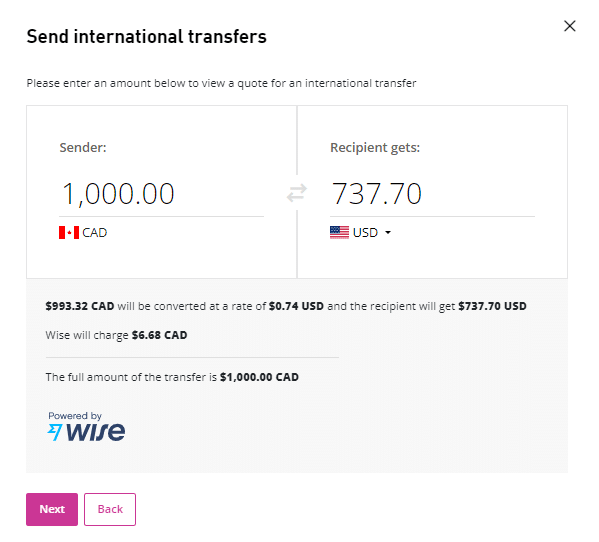Click the $0.74 USD exchange rate text

tap(296, 306)
